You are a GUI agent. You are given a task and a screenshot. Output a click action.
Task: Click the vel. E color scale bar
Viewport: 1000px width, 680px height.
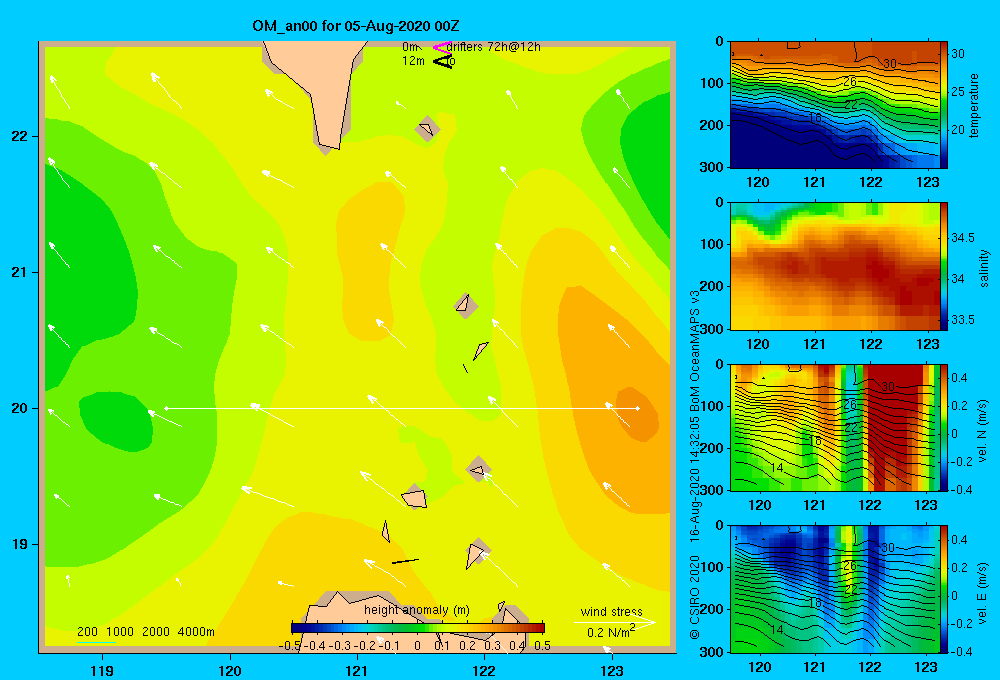tap(944, 589)
